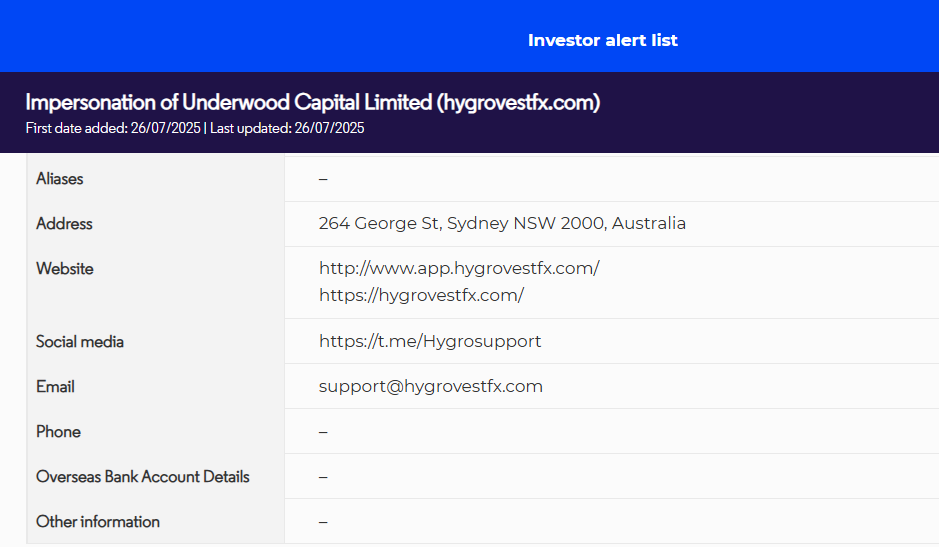
Task: Select the Overseas Bank Account Details label
Action: (x=143, y=476)
